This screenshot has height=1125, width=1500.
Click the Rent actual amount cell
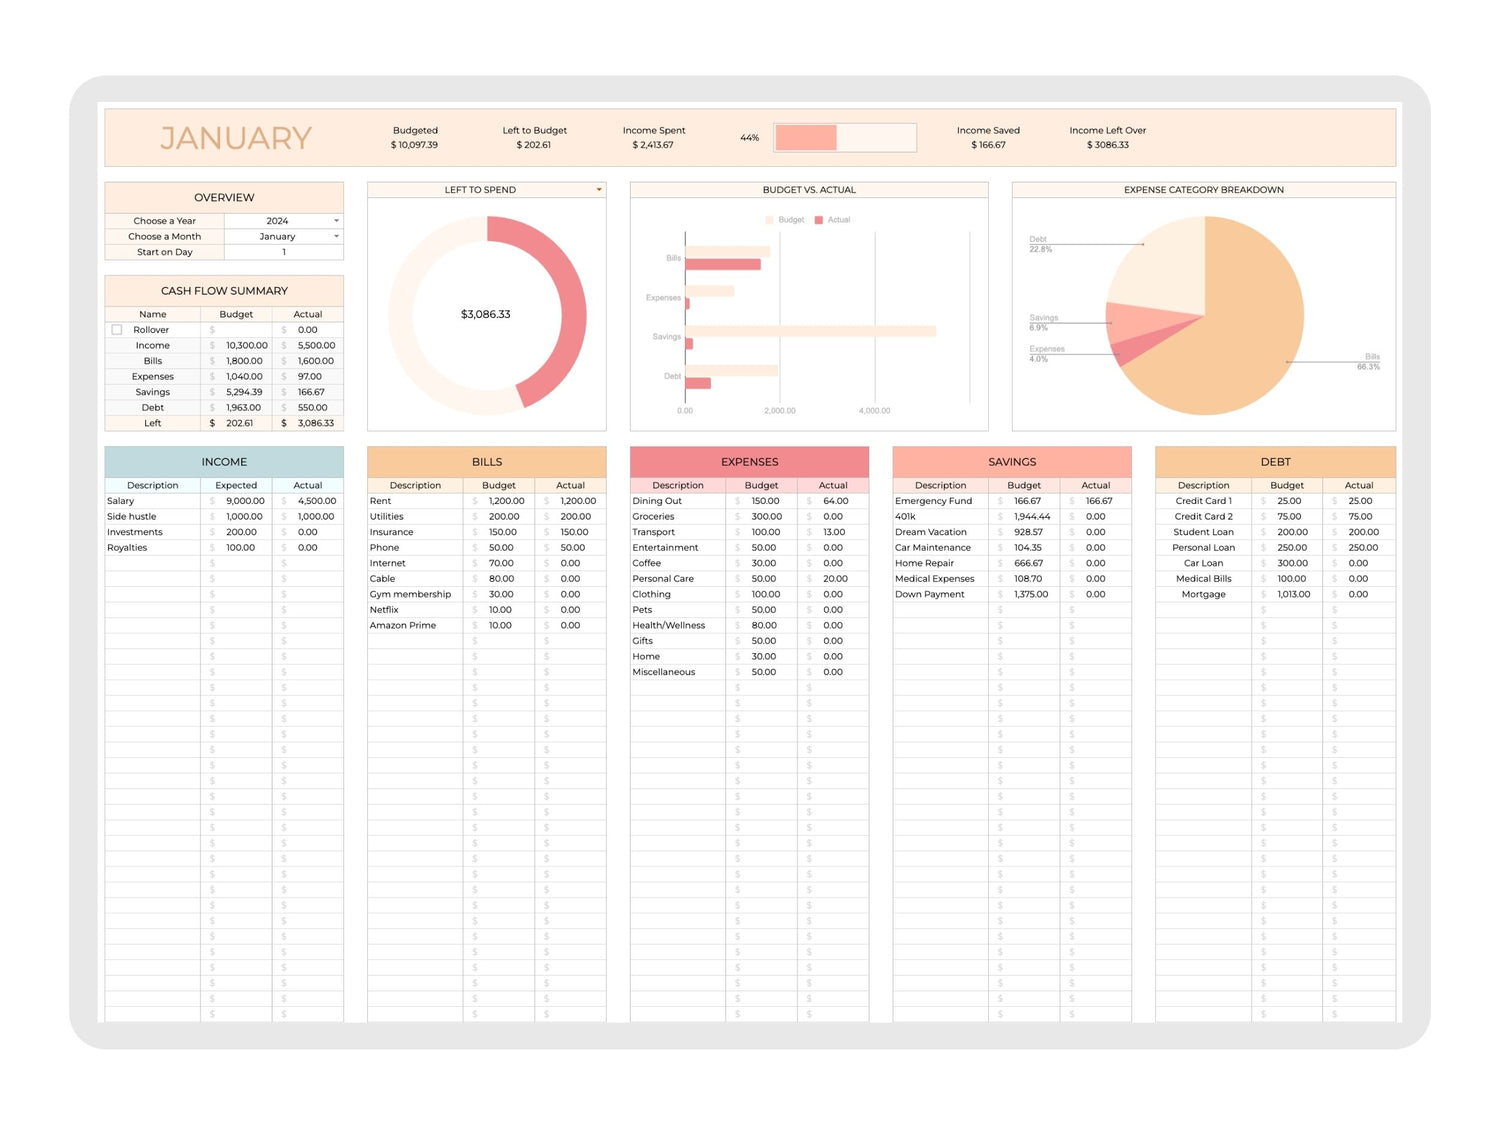click(x=571, y=501)
